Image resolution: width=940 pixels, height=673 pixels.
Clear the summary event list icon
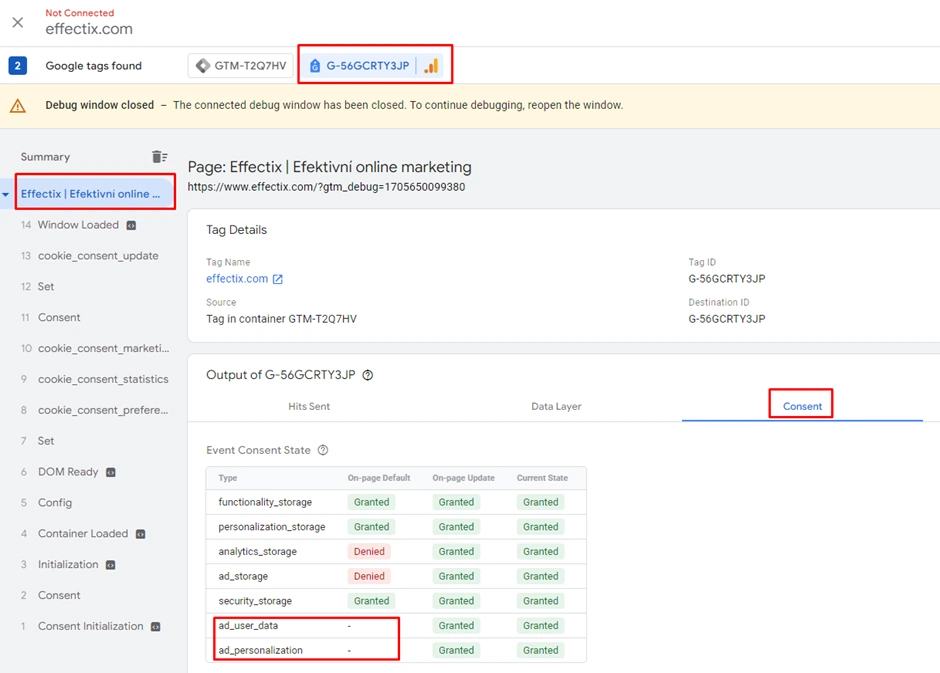pos(159,157)
